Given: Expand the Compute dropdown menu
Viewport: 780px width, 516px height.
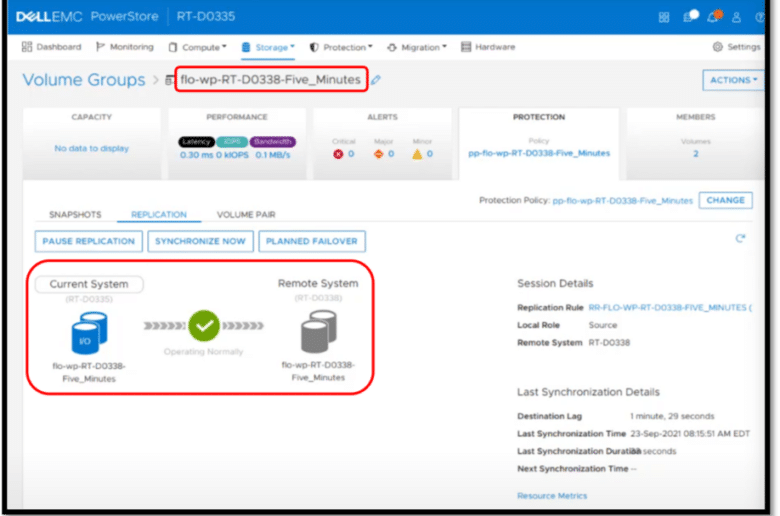Looking at the screenshot, I should tap(197, 47).
